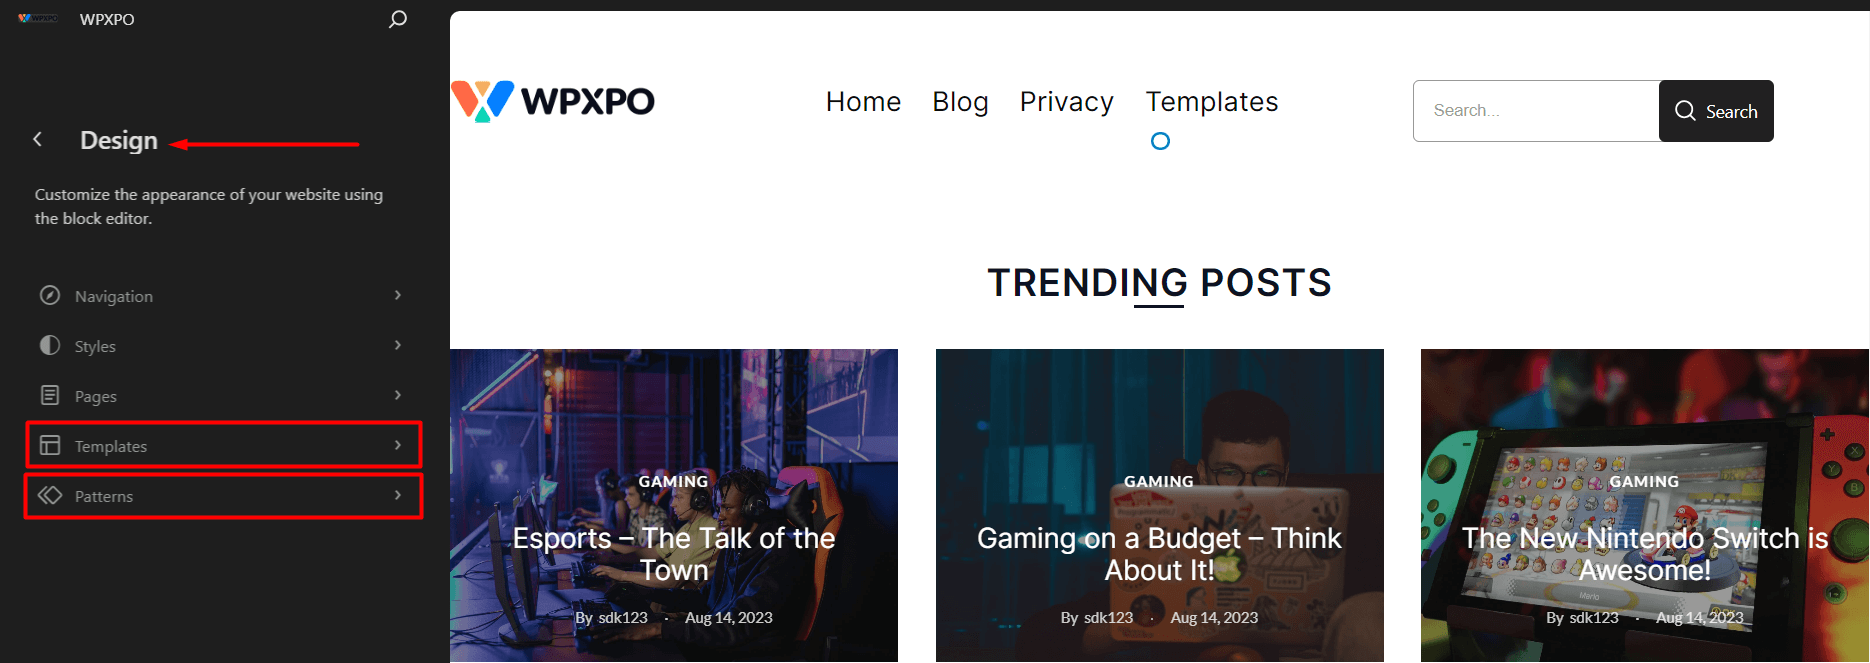
Task: Go back with the arrow beside Design
Action: pos(38,140)
